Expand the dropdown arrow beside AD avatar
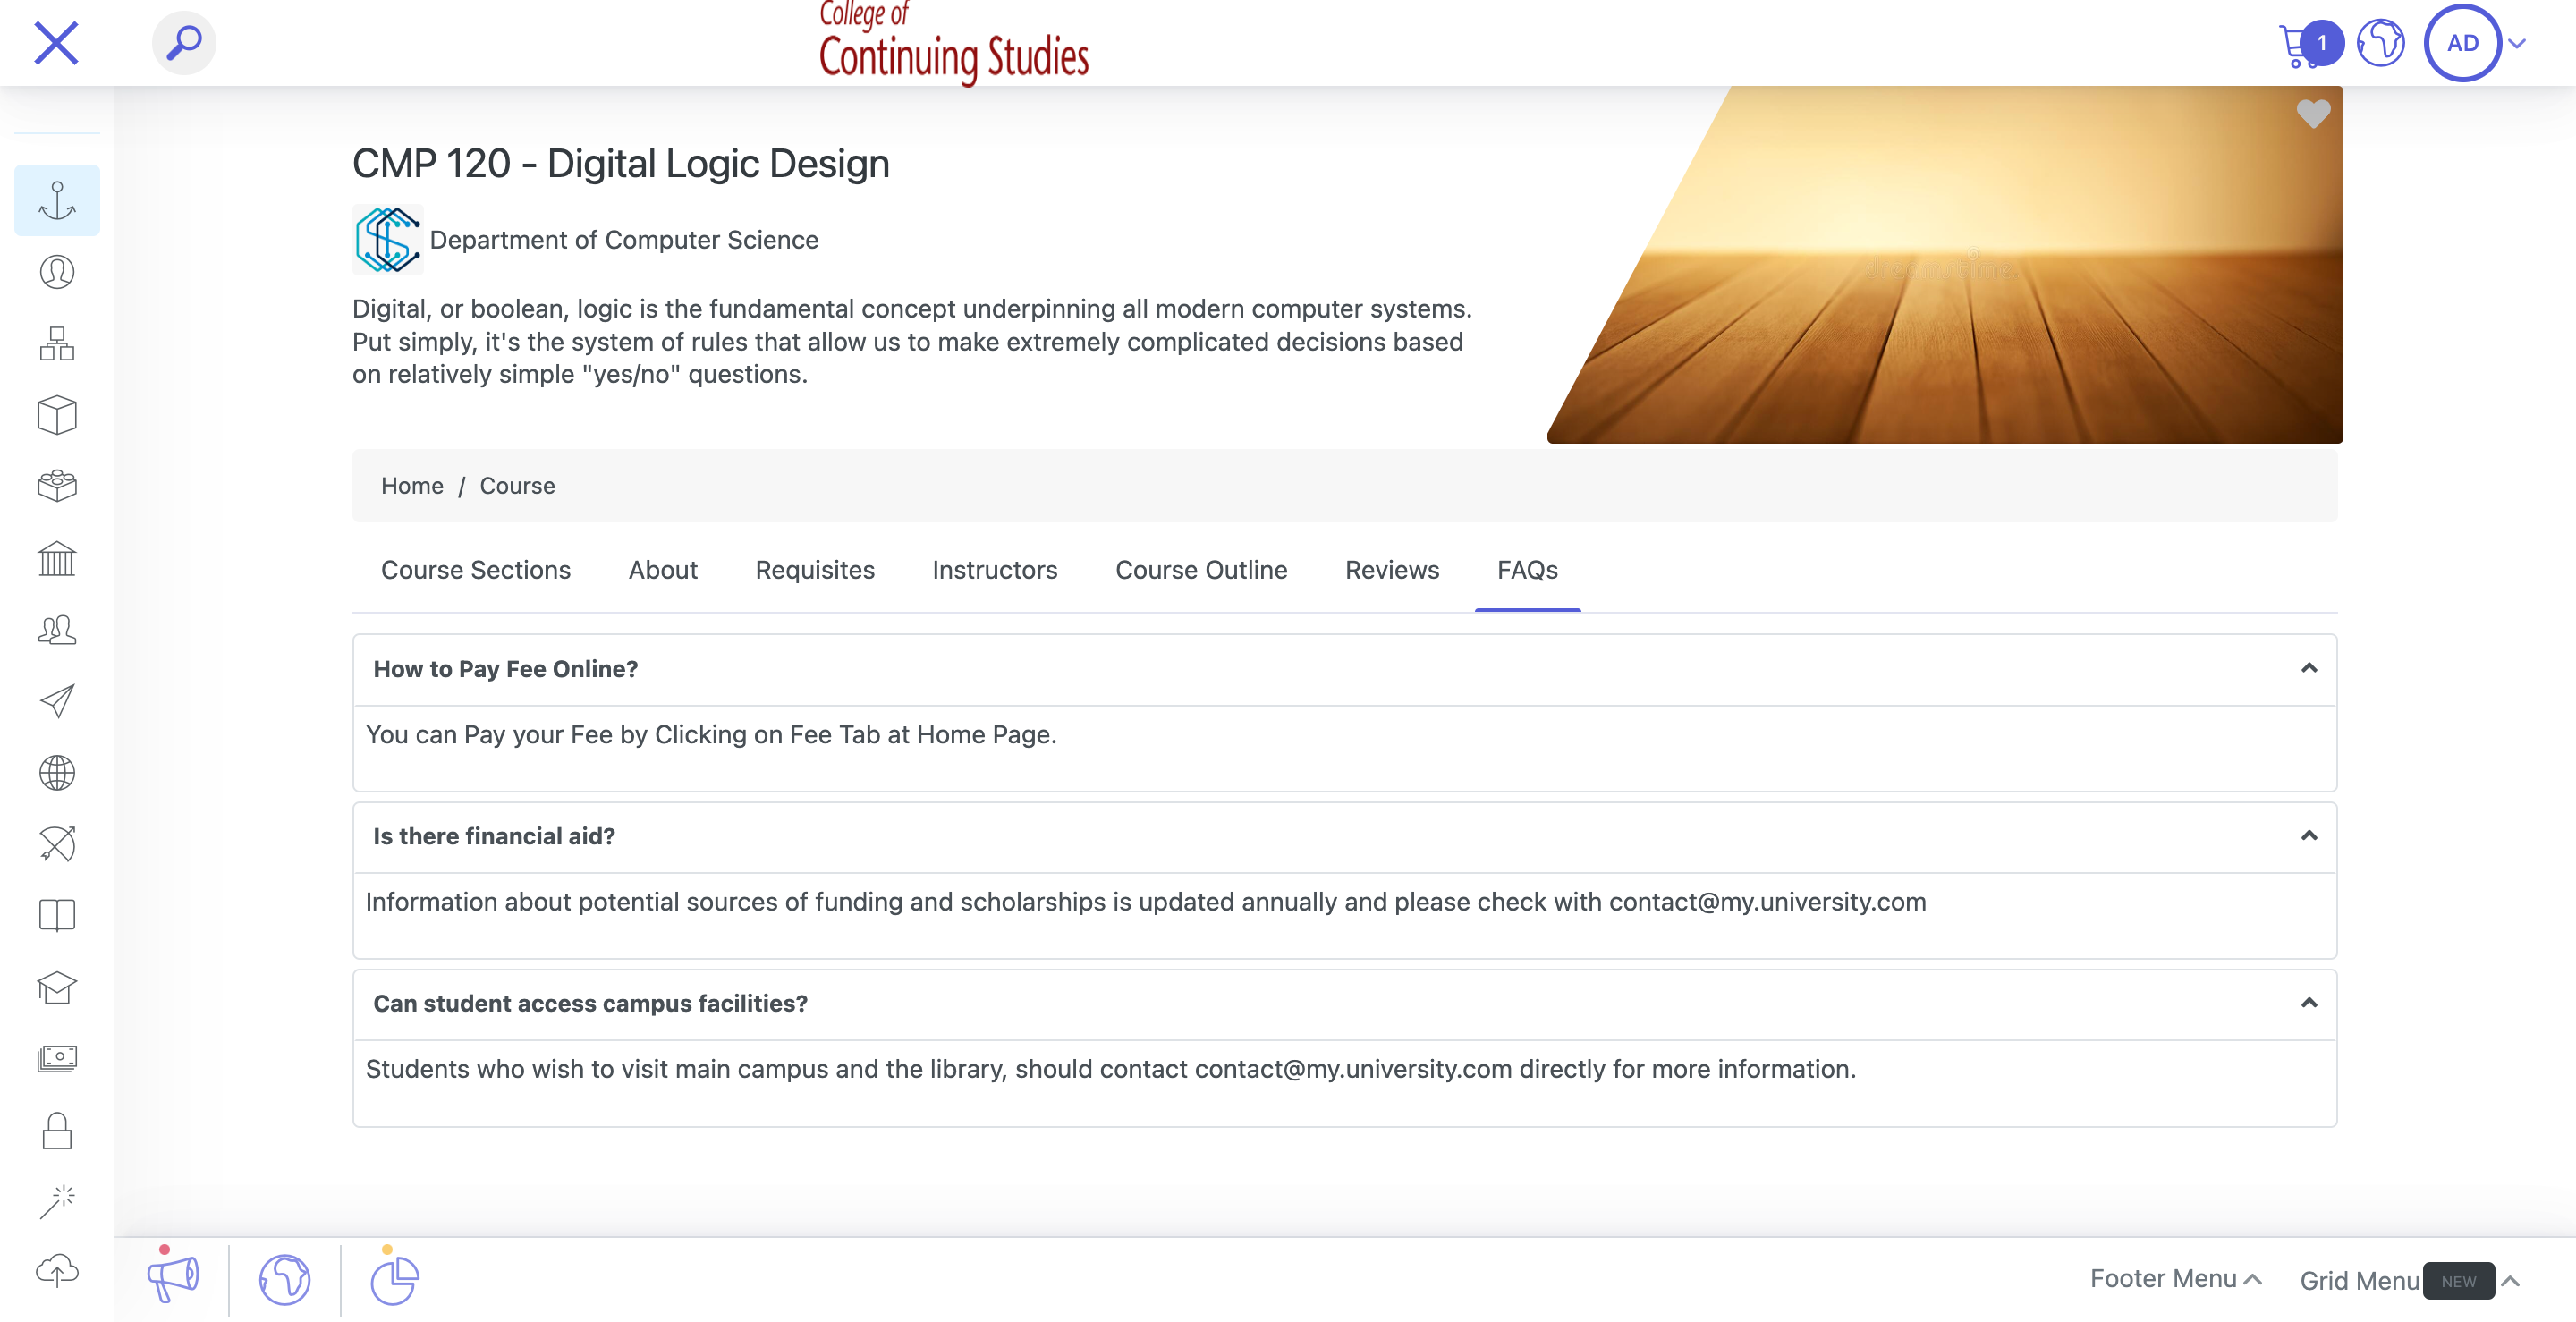The image size is (2576, 1322). (2517, 43)
